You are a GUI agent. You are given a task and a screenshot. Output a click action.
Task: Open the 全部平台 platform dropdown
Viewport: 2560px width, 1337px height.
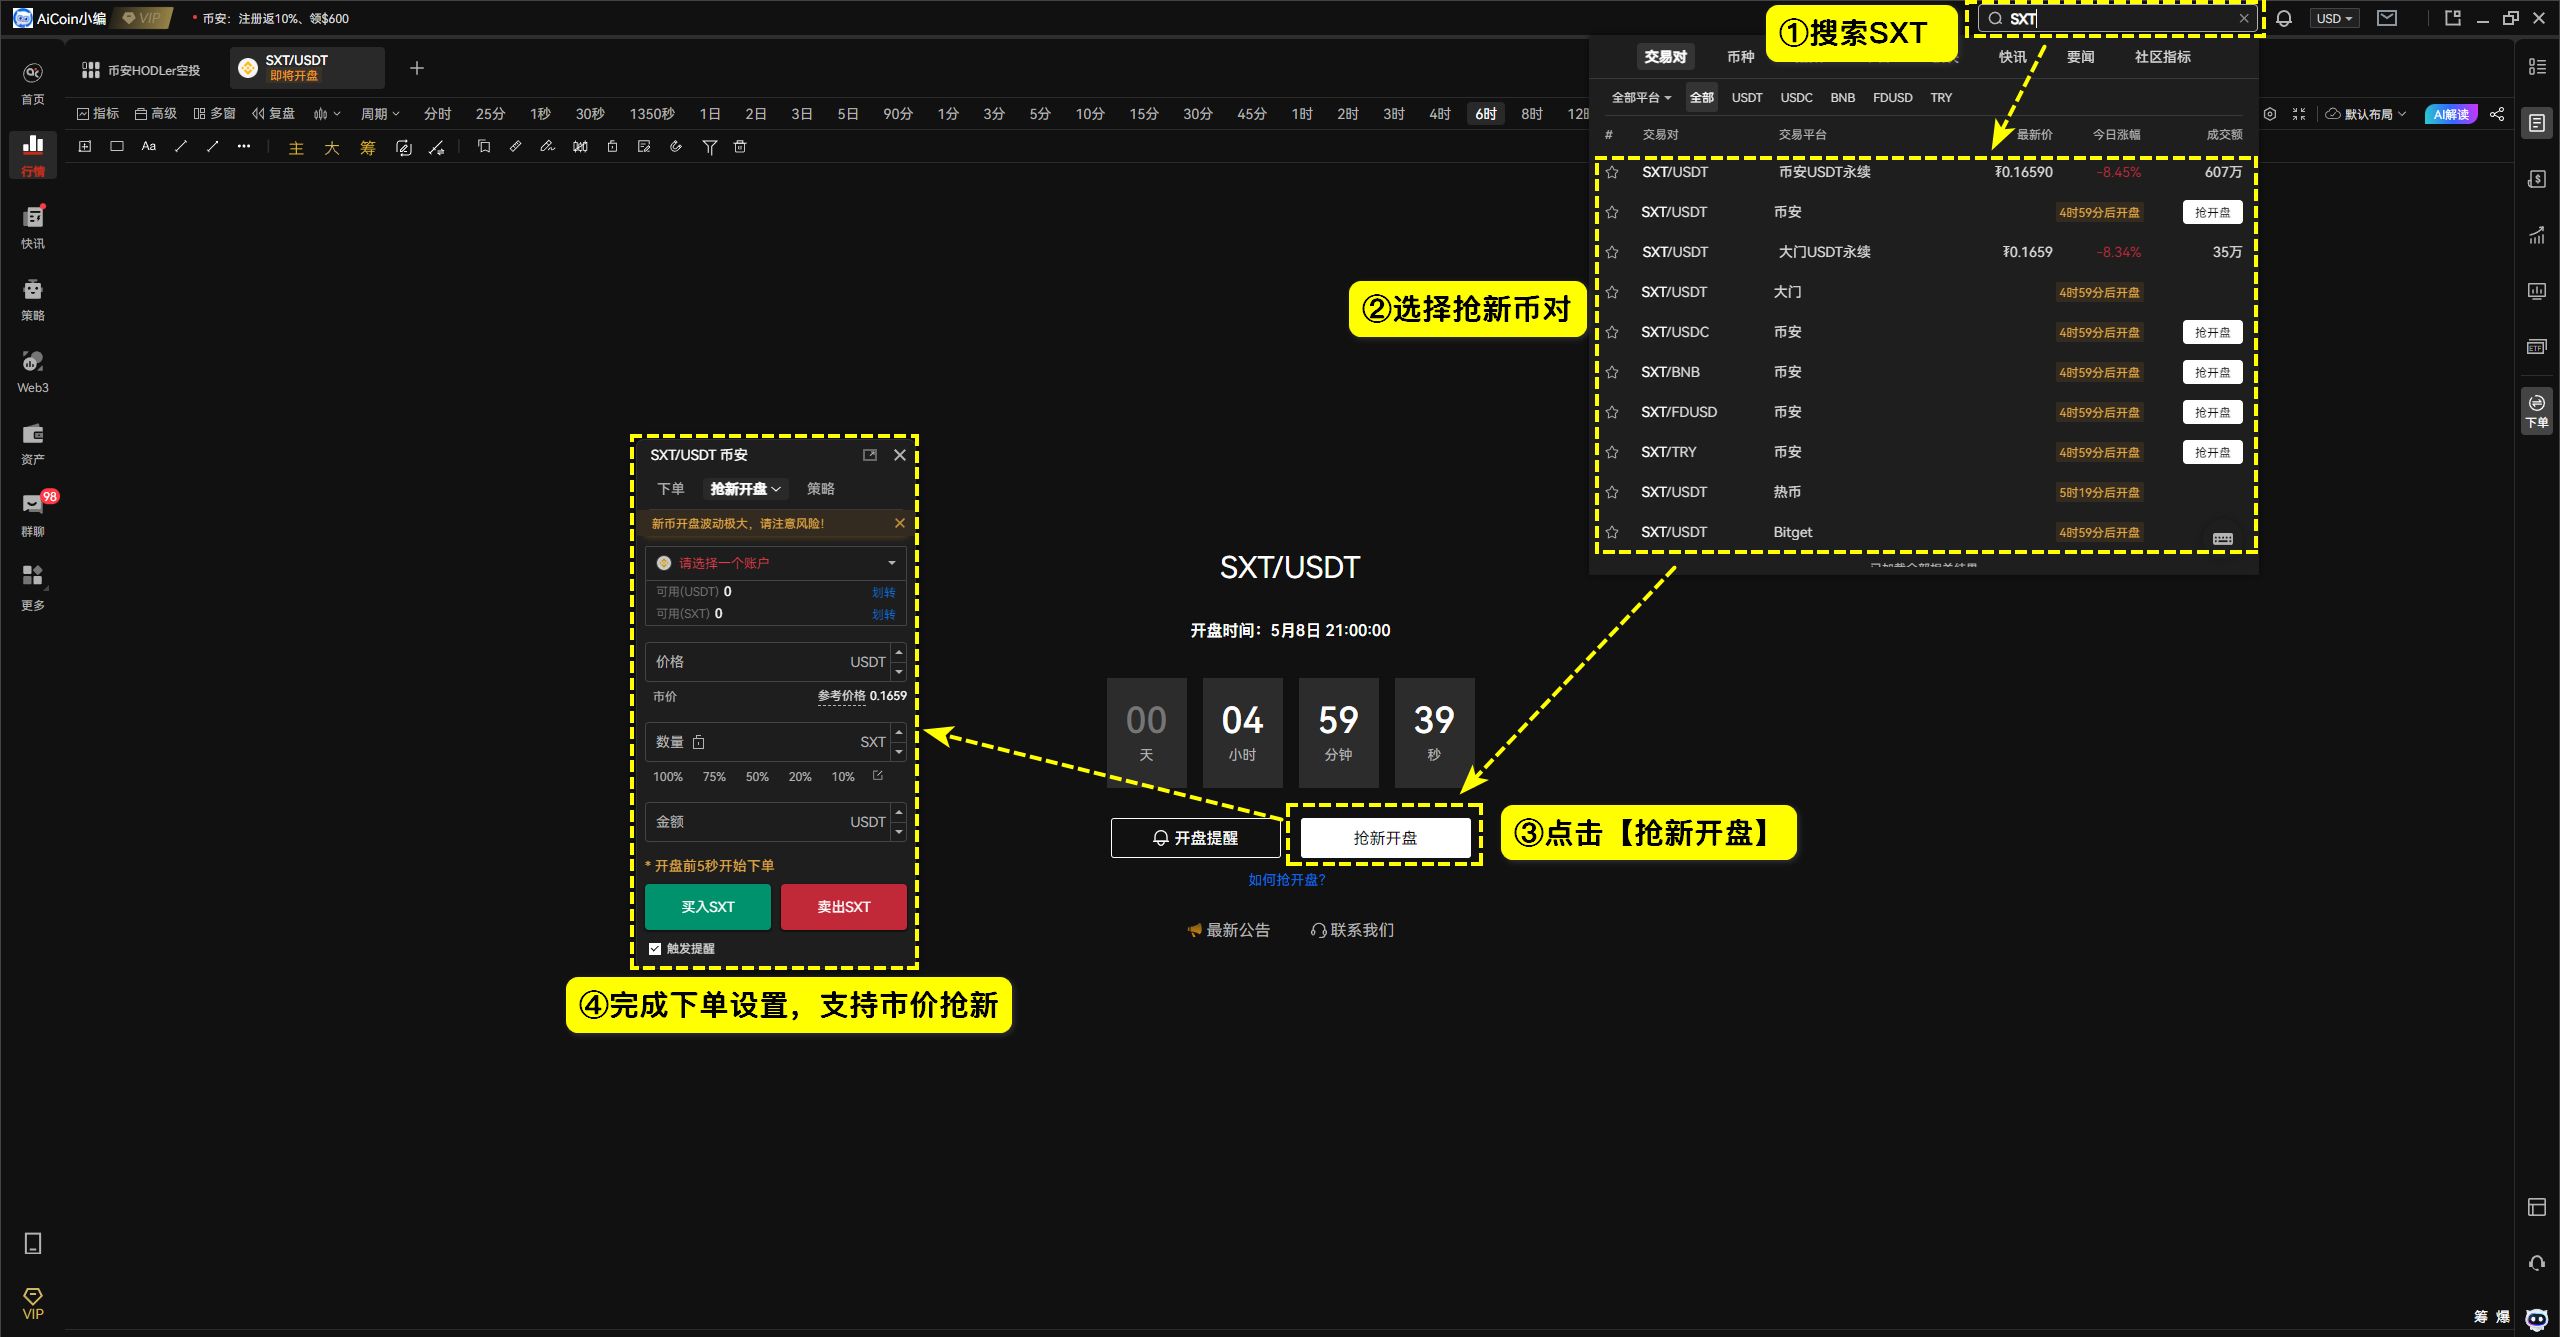click(x=1641, y=97)
